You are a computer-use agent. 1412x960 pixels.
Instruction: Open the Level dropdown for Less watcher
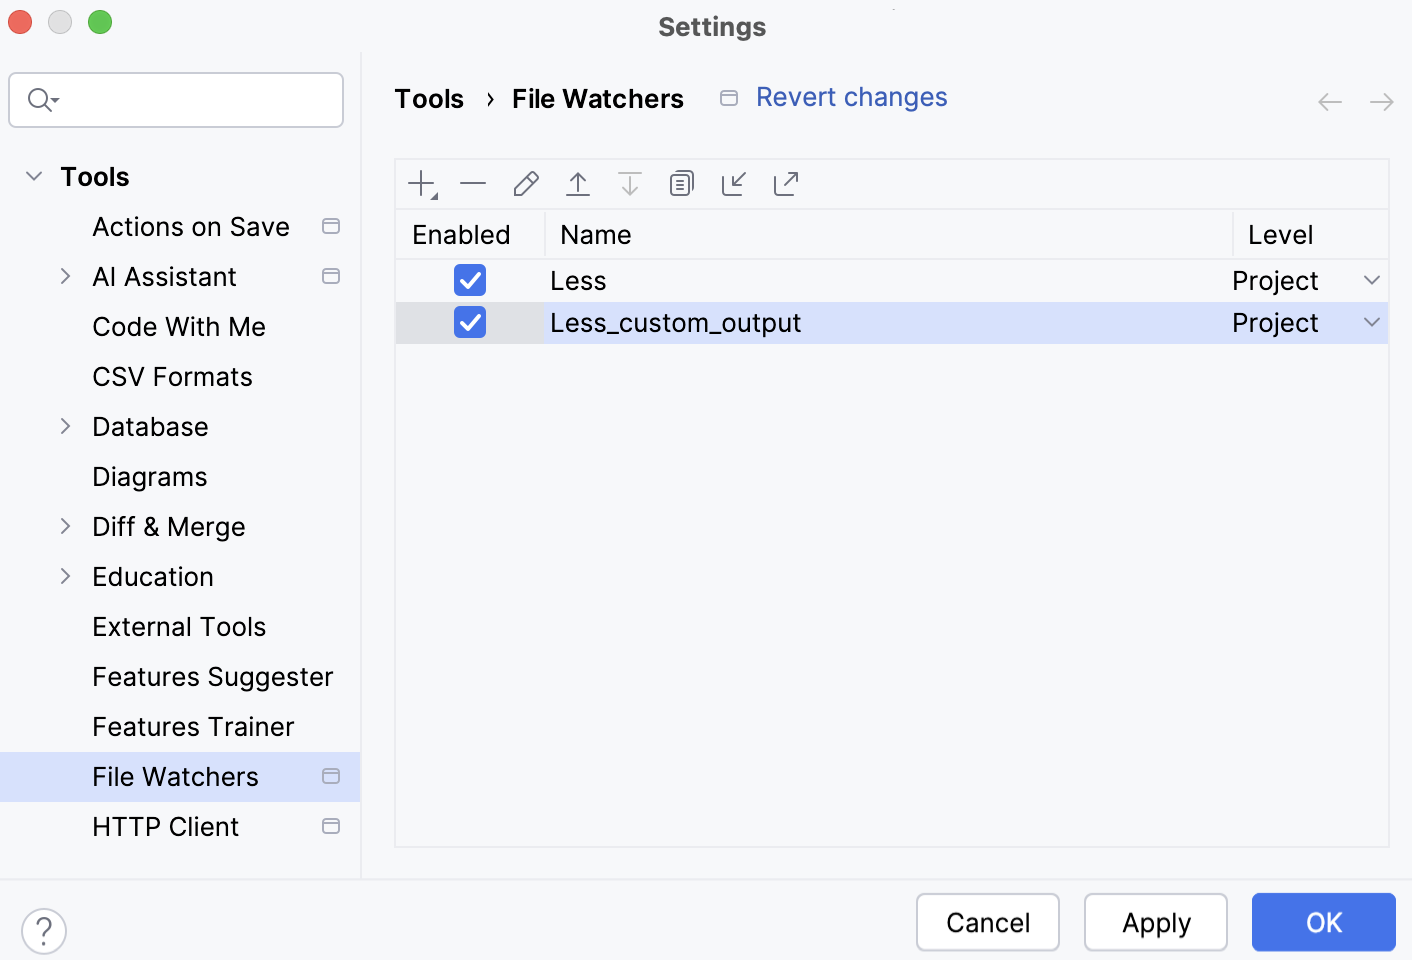pos(1371,280)
